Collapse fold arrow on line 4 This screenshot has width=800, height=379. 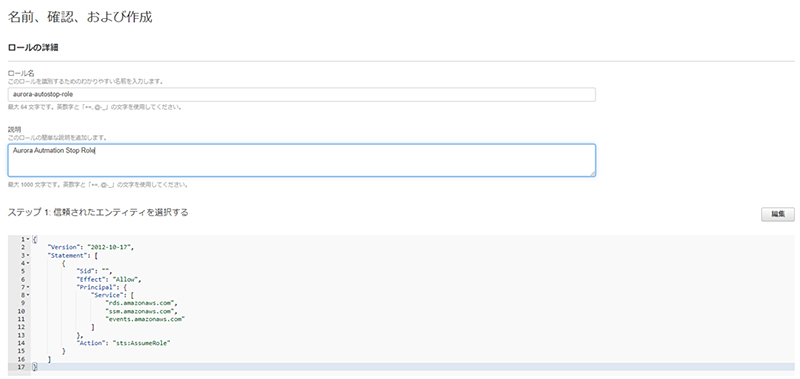pyautogui.click(x=28, y=263)
